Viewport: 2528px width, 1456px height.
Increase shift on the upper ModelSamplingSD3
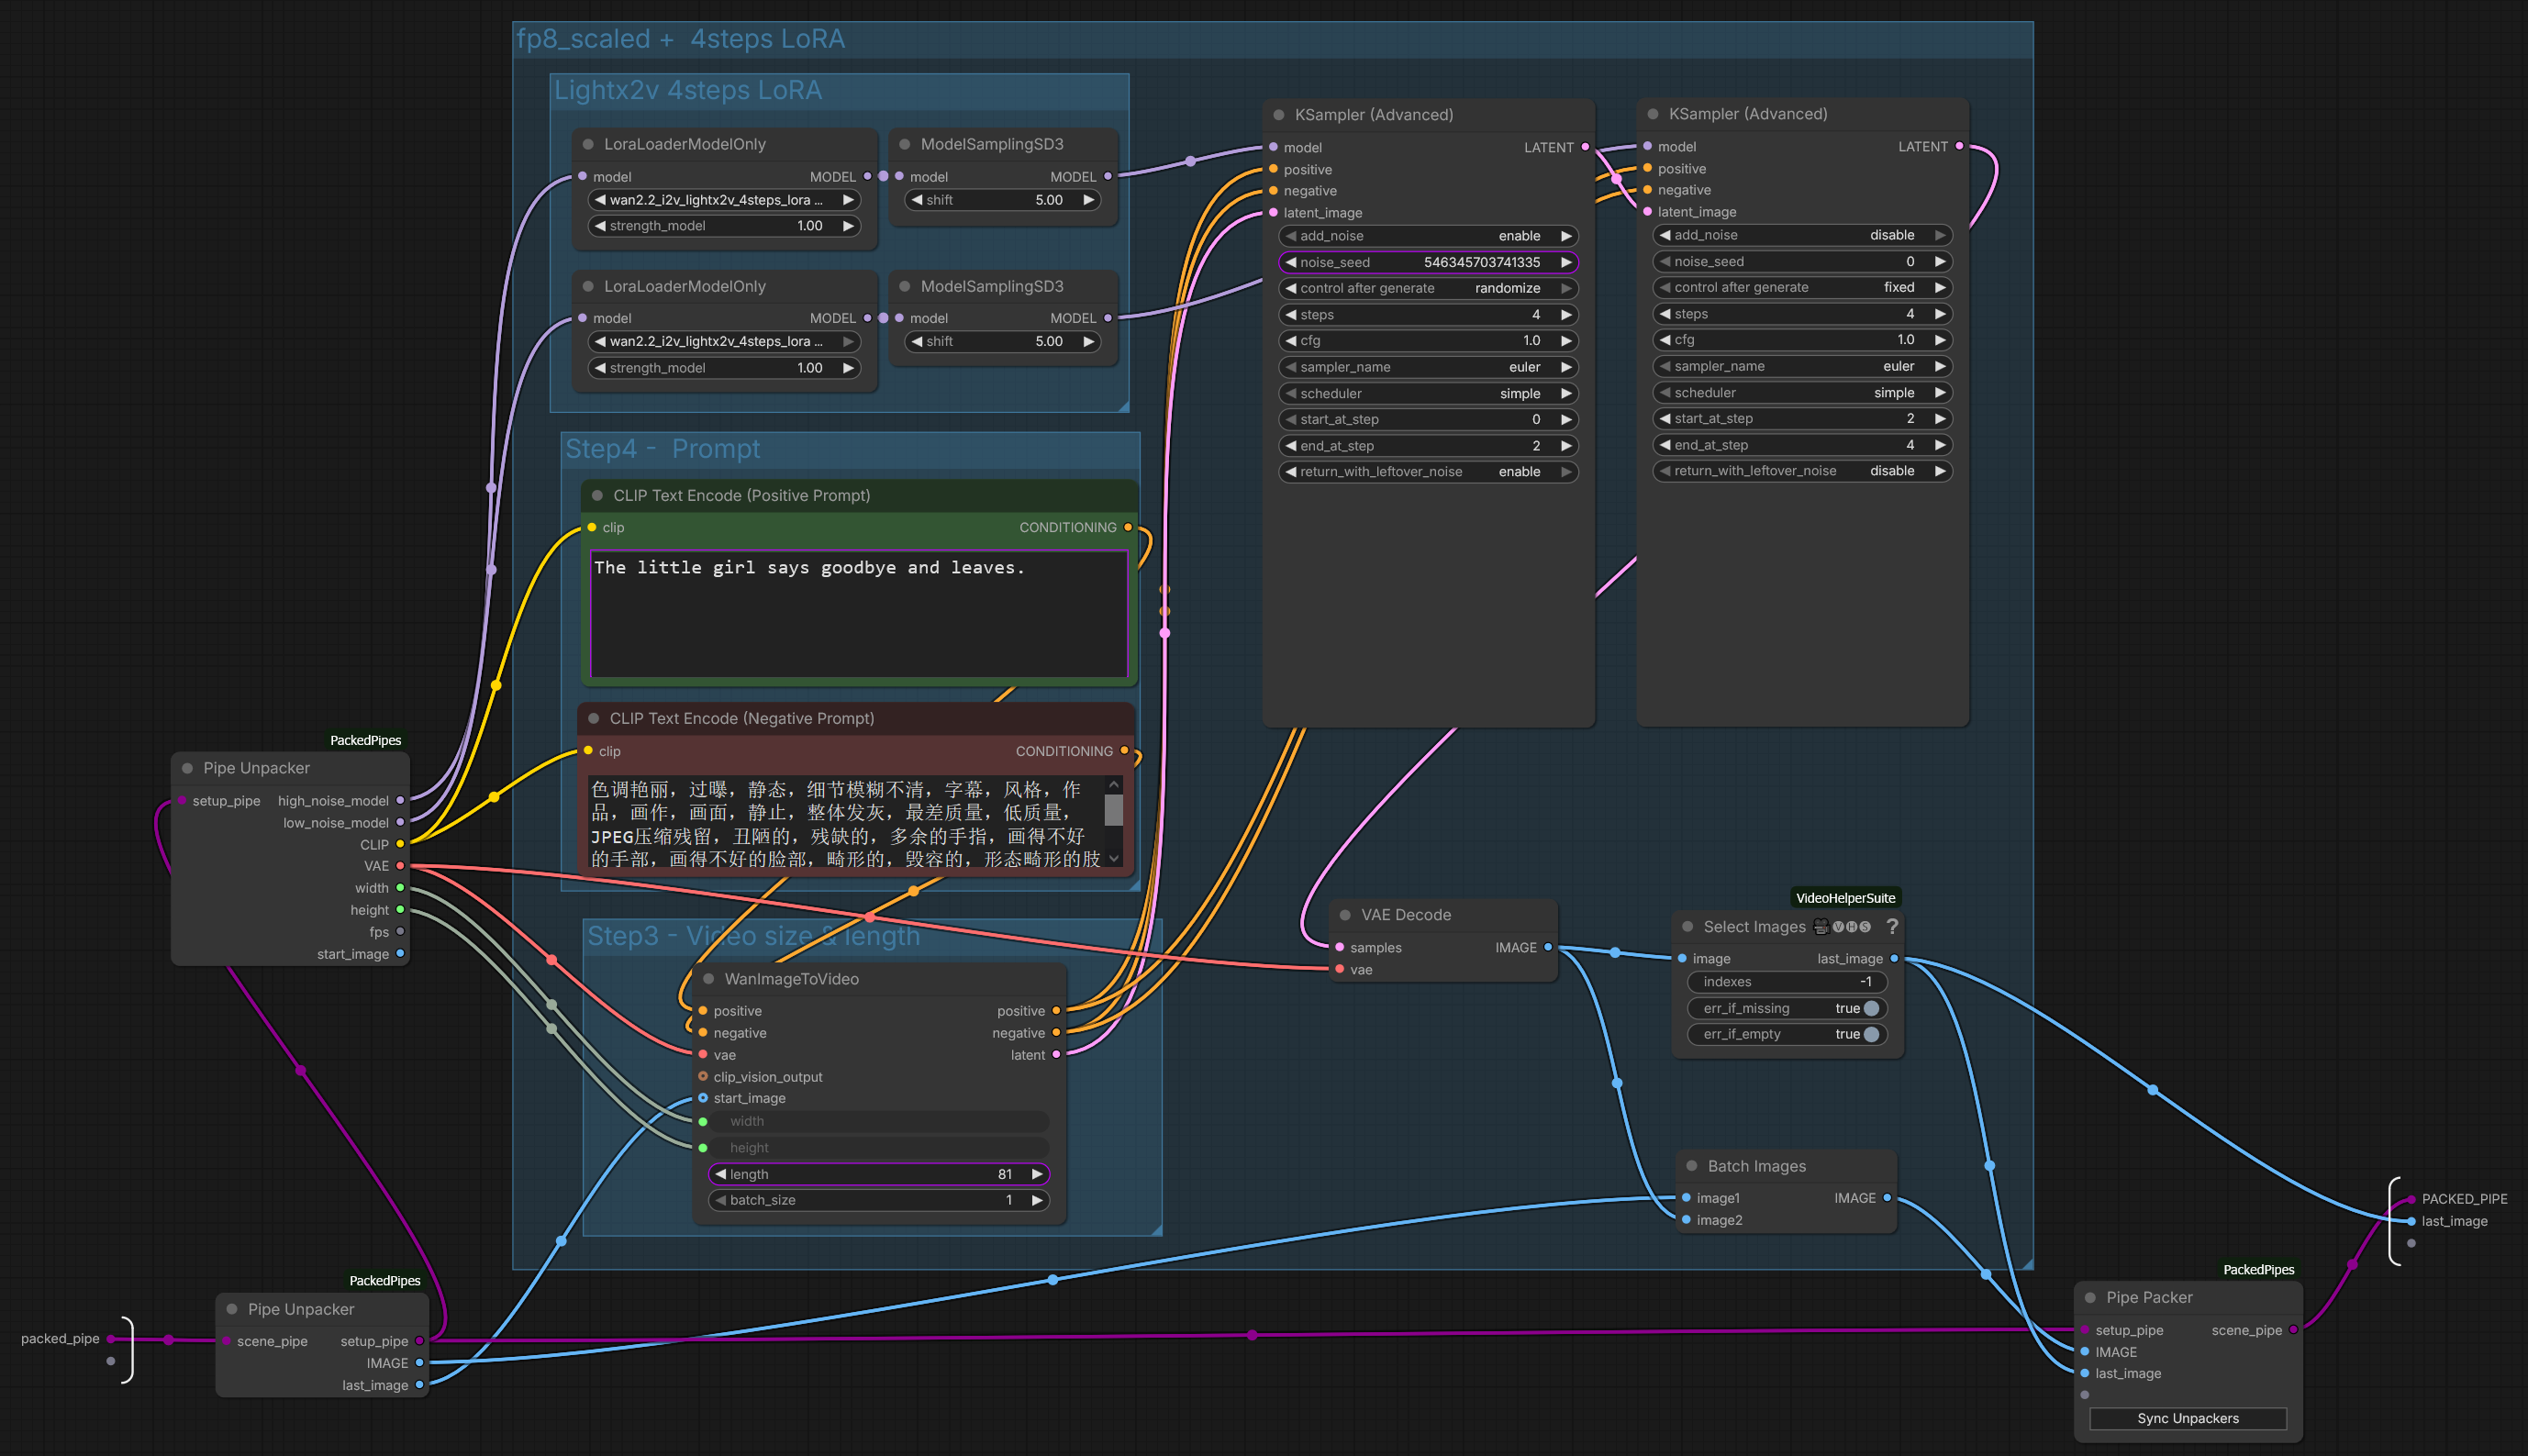(x=1089, y=200)
